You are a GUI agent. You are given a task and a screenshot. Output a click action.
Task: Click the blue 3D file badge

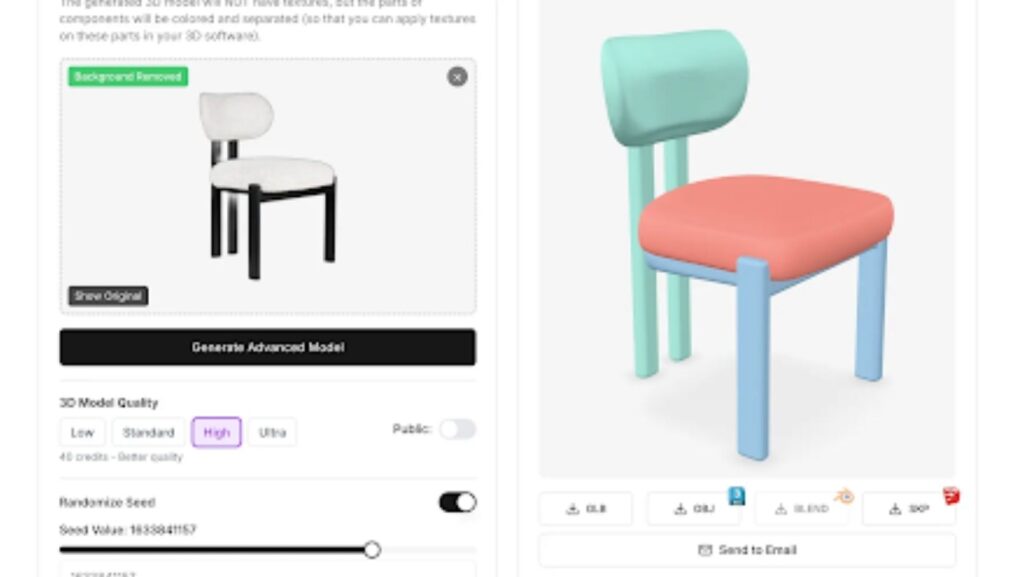[737, 496]
